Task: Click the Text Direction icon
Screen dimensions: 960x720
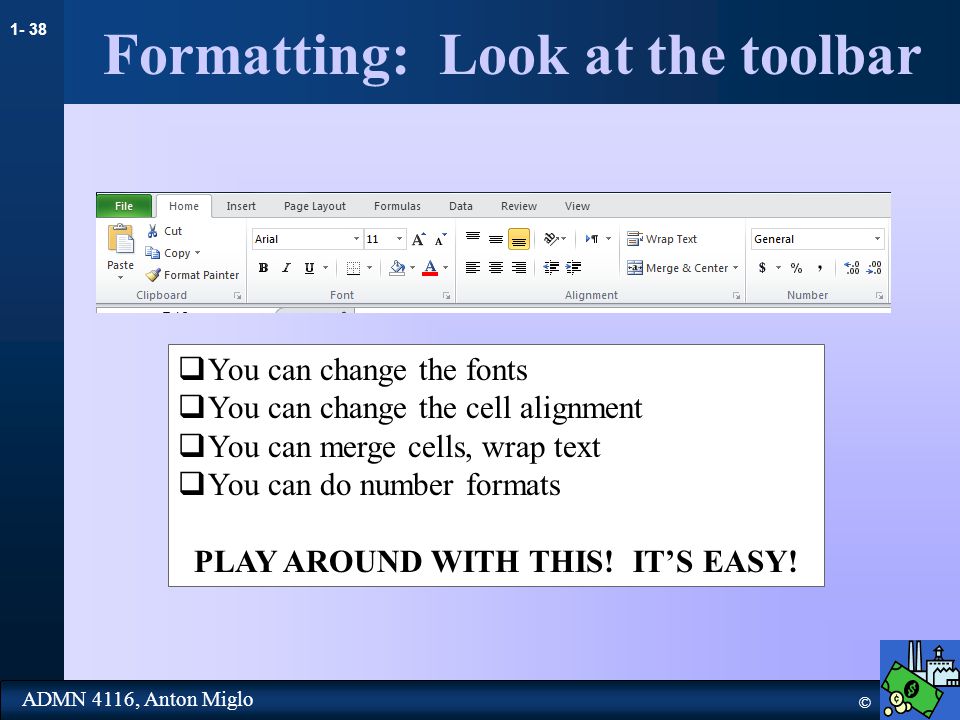Action: [x=592, y=239]
